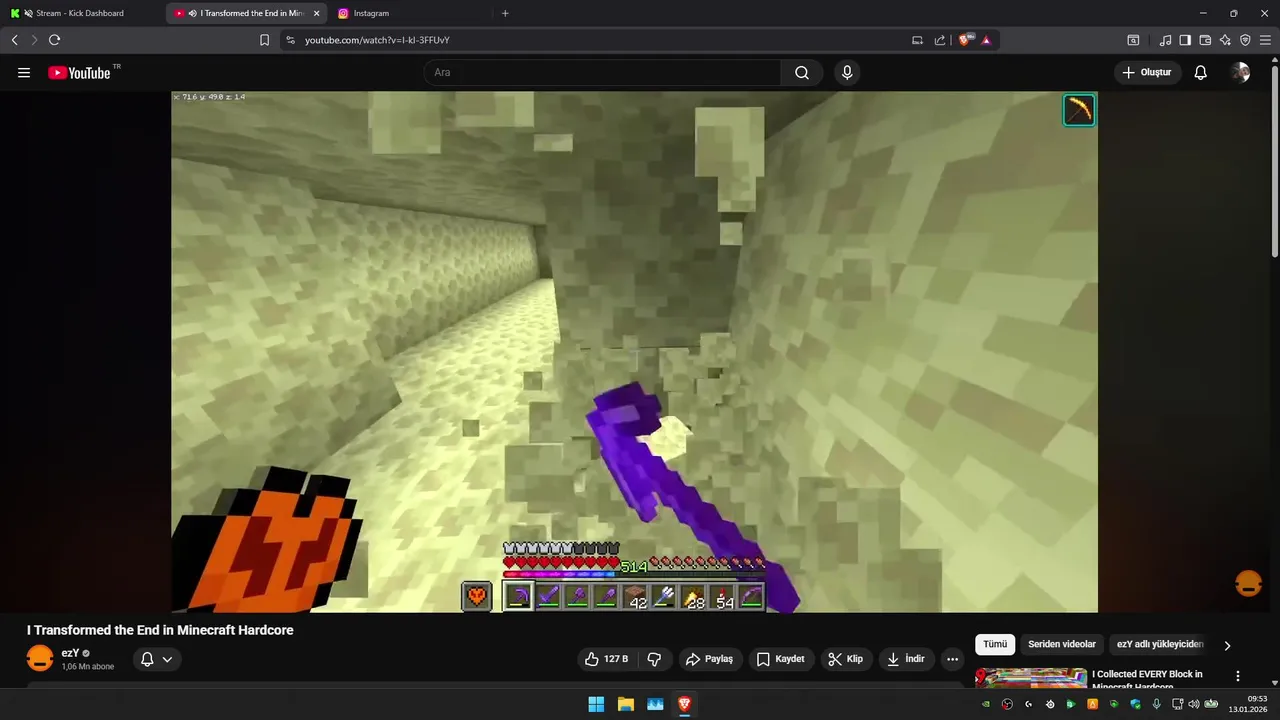
Task: Open the 'I Collected EVERY Block' thumbnail
Action: 1031,678
